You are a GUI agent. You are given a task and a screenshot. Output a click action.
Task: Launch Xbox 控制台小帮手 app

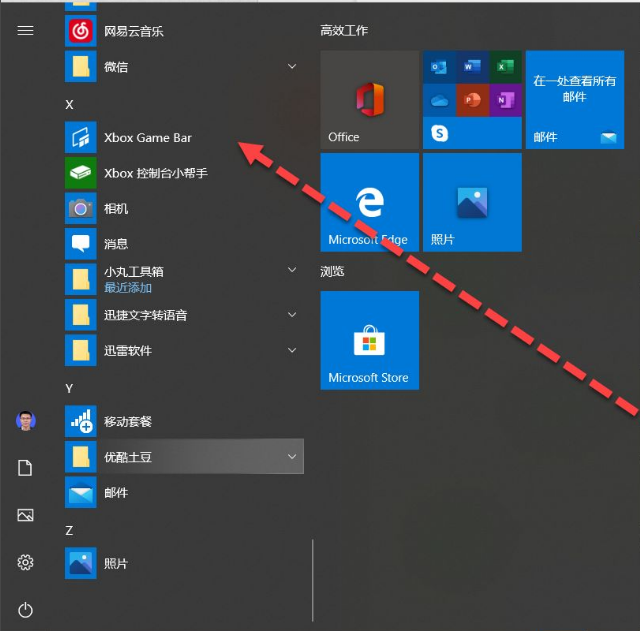click(155, 173)
